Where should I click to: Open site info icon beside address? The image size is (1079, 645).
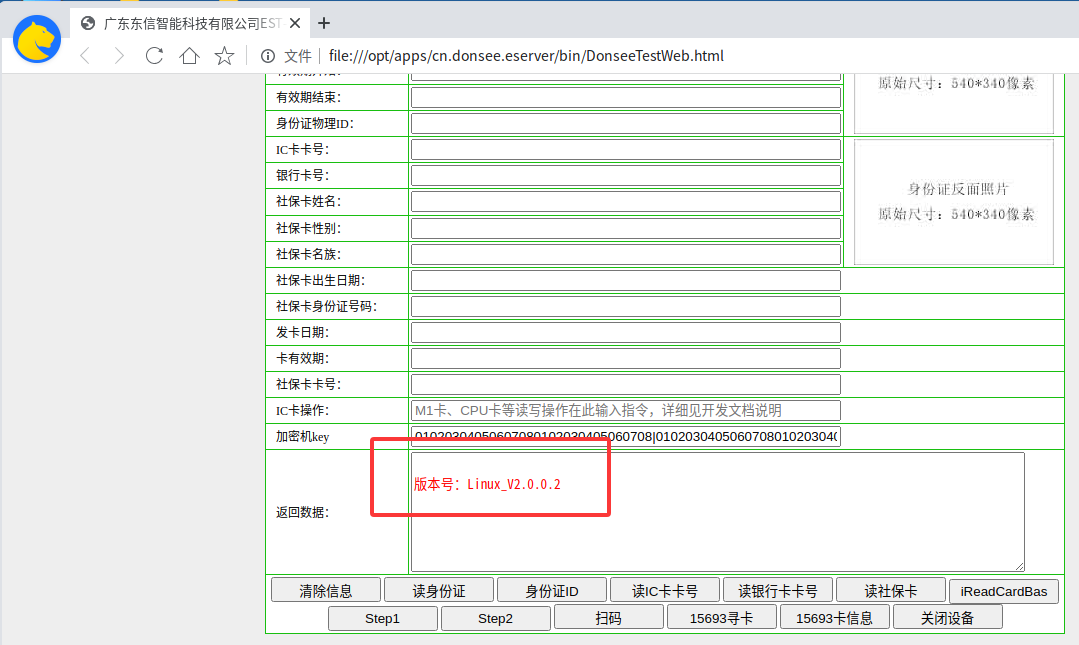[x=268, y=56]
